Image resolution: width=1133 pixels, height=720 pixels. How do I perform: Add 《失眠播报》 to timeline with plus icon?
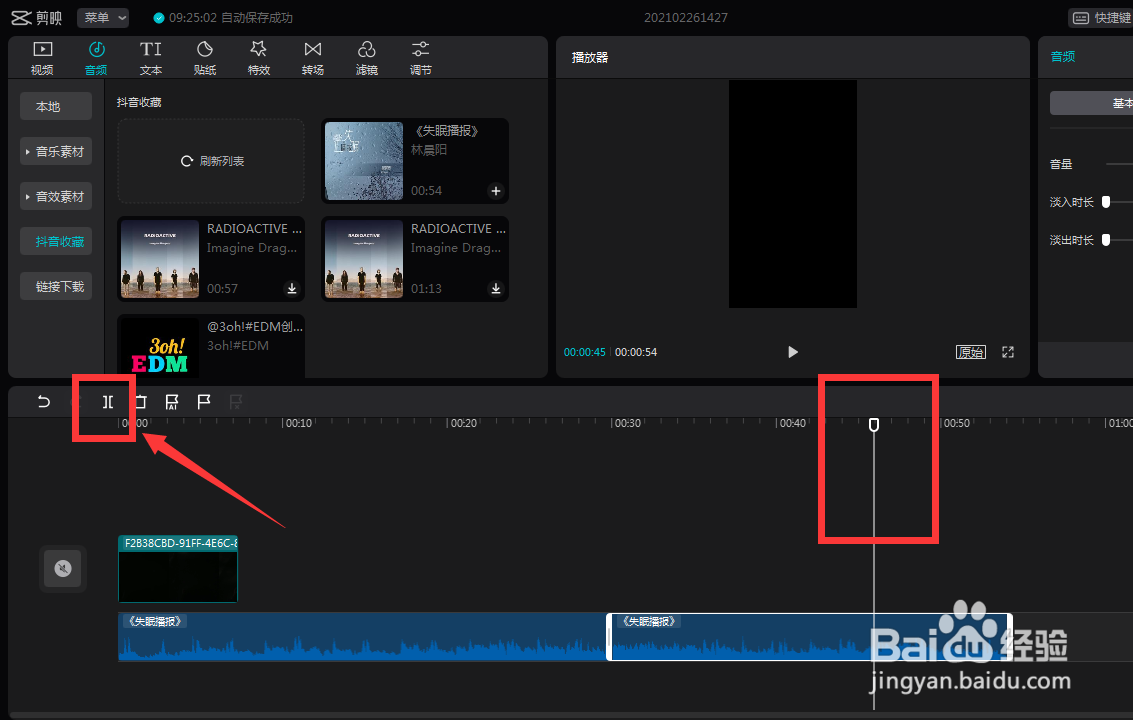click(x=496, y=191)
